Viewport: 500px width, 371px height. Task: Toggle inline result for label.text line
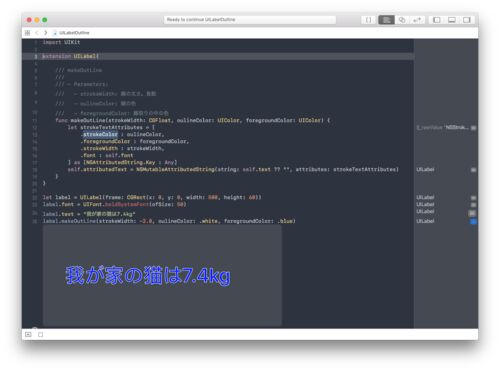coord(473,213)
